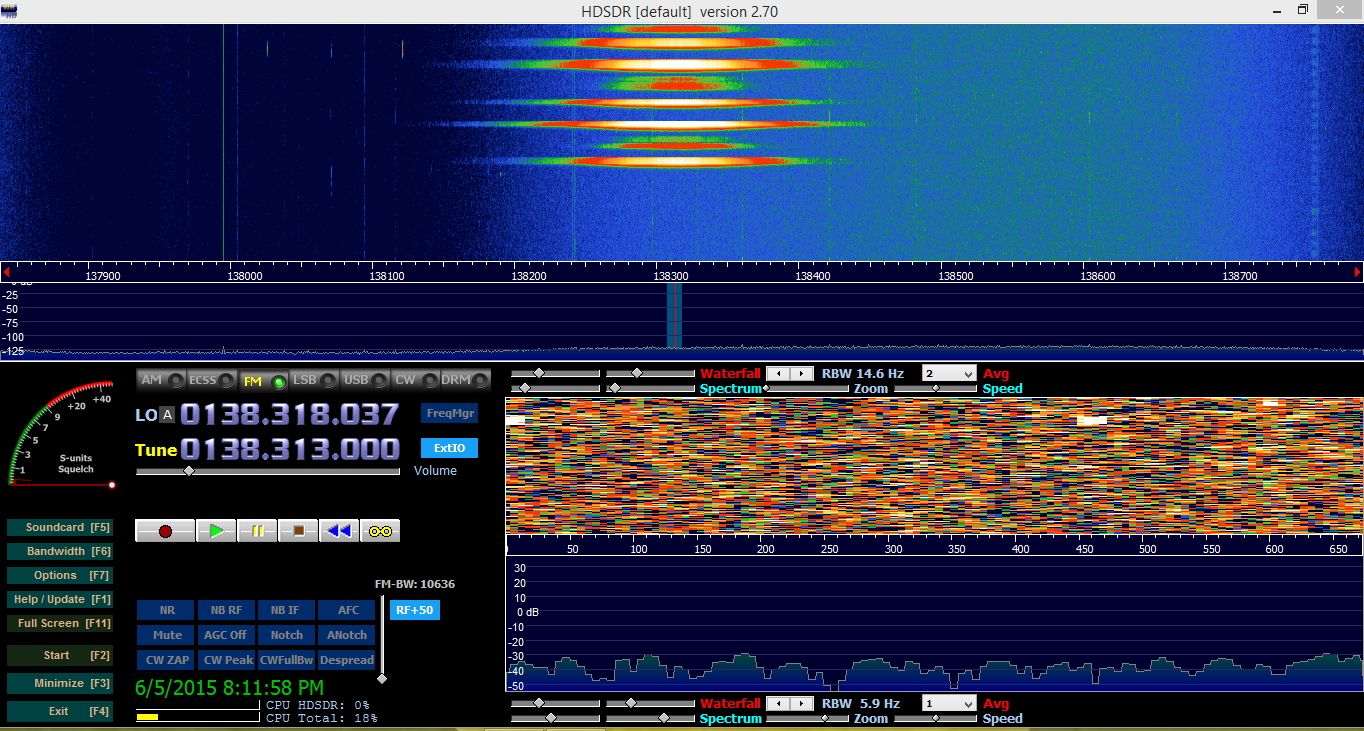The image size is (1364, 731).
Task: Open the lower Avg dropdown showing 1
Action: pyautogui.click(x=948, y=703)
